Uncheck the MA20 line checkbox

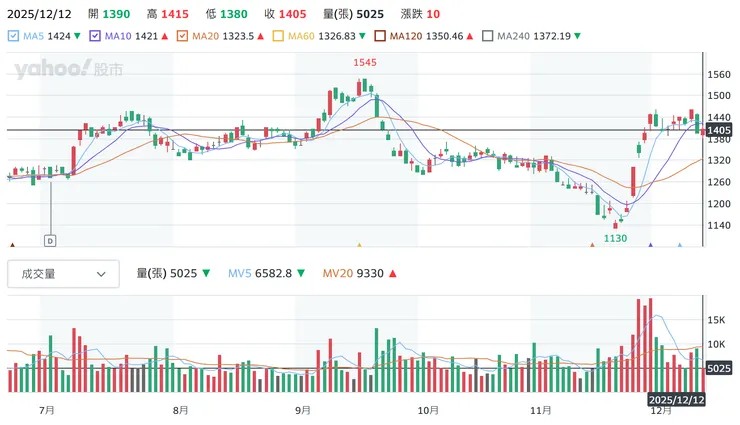click(183, 36)
